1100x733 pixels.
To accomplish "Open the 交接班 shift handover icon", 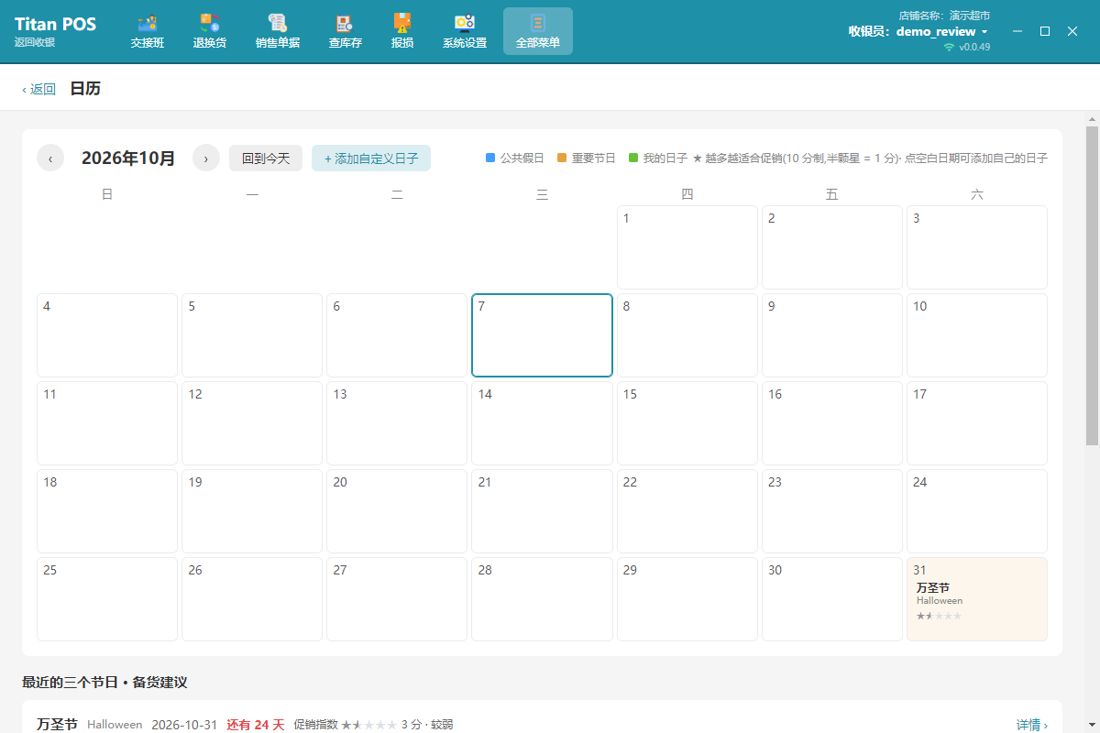I will pyautogui.click(x=147, y=32).
